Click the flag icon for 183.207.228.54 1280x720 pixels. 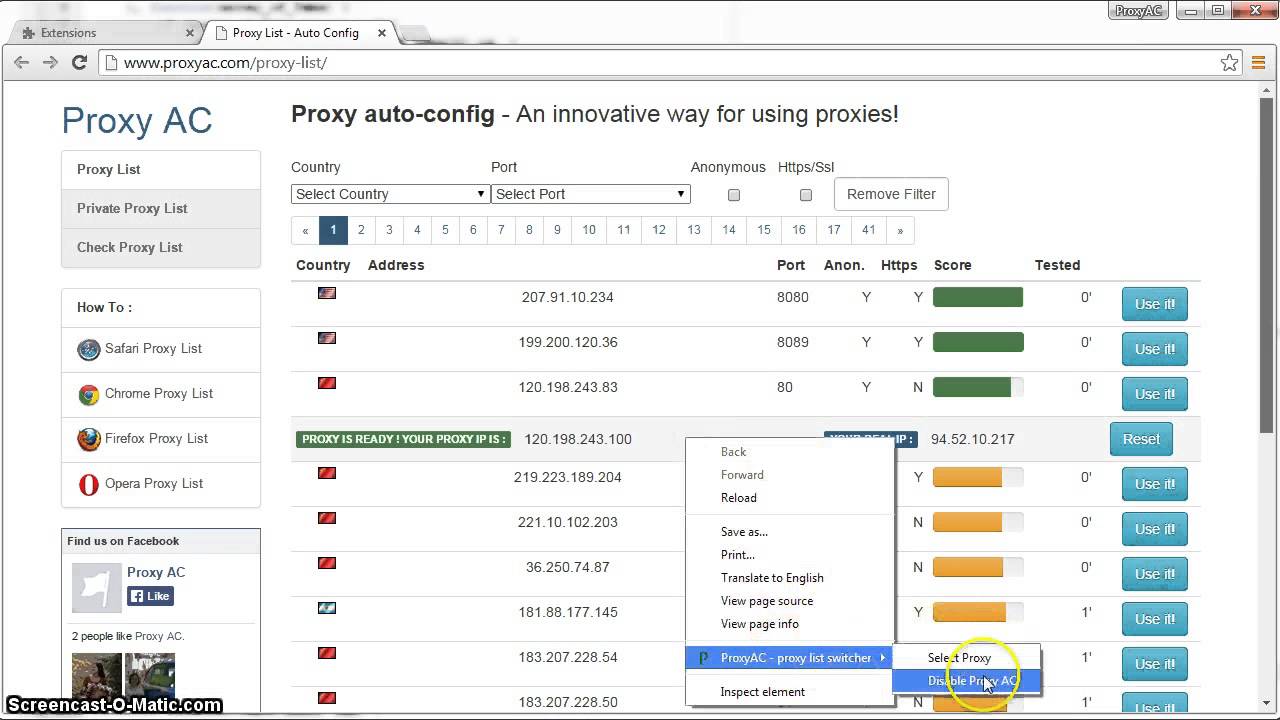coord(327,653)
